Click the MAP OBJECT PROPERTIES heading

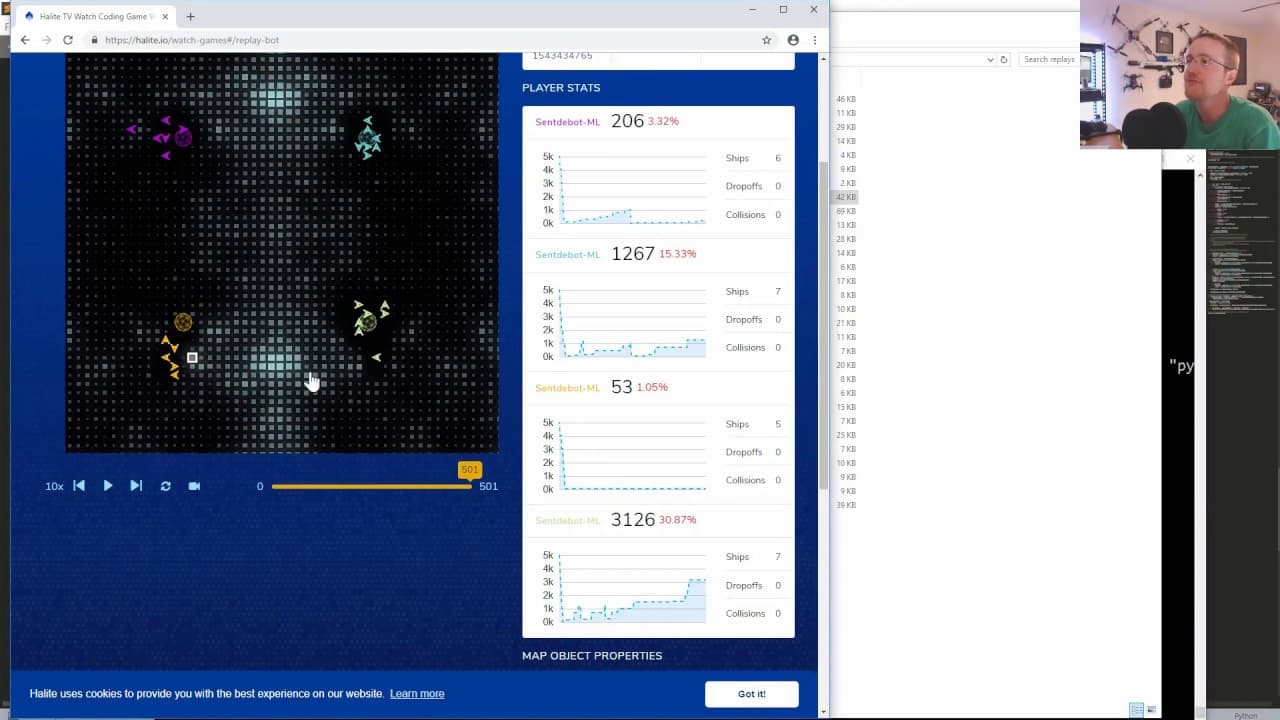(x=592, y=656)
